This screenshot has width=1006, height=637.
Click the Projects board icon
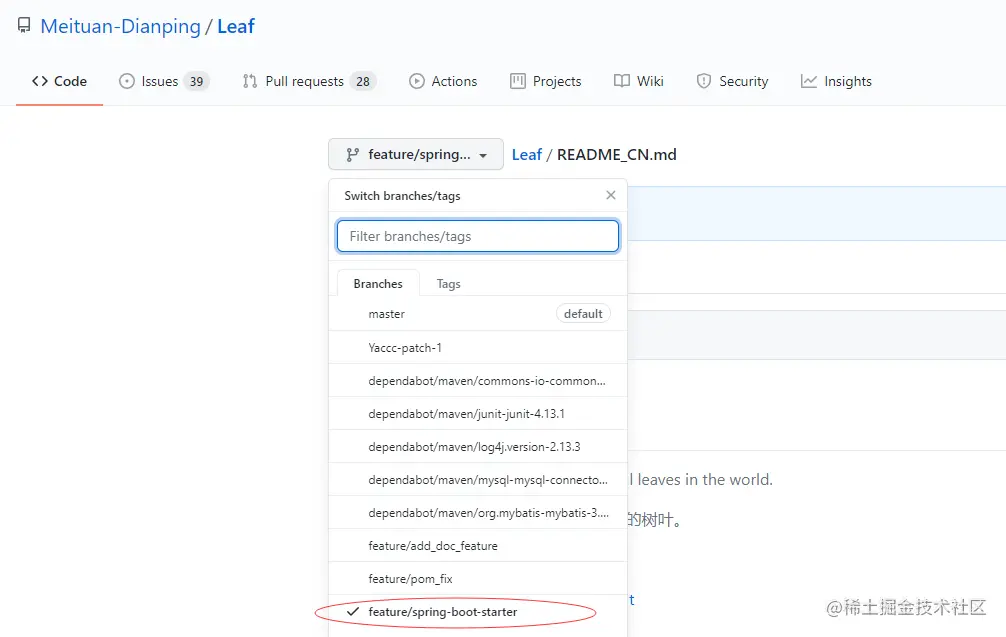(518, 81)
